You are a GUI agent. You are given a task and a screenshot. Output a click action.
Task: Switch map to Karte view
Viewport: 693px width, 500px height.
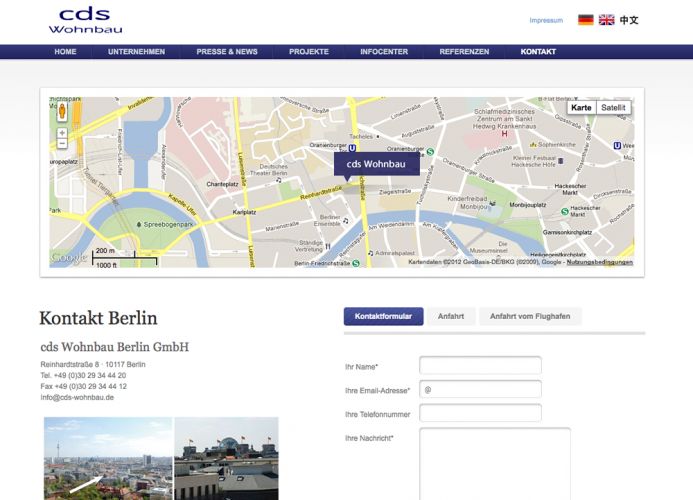tap(581, 107)
